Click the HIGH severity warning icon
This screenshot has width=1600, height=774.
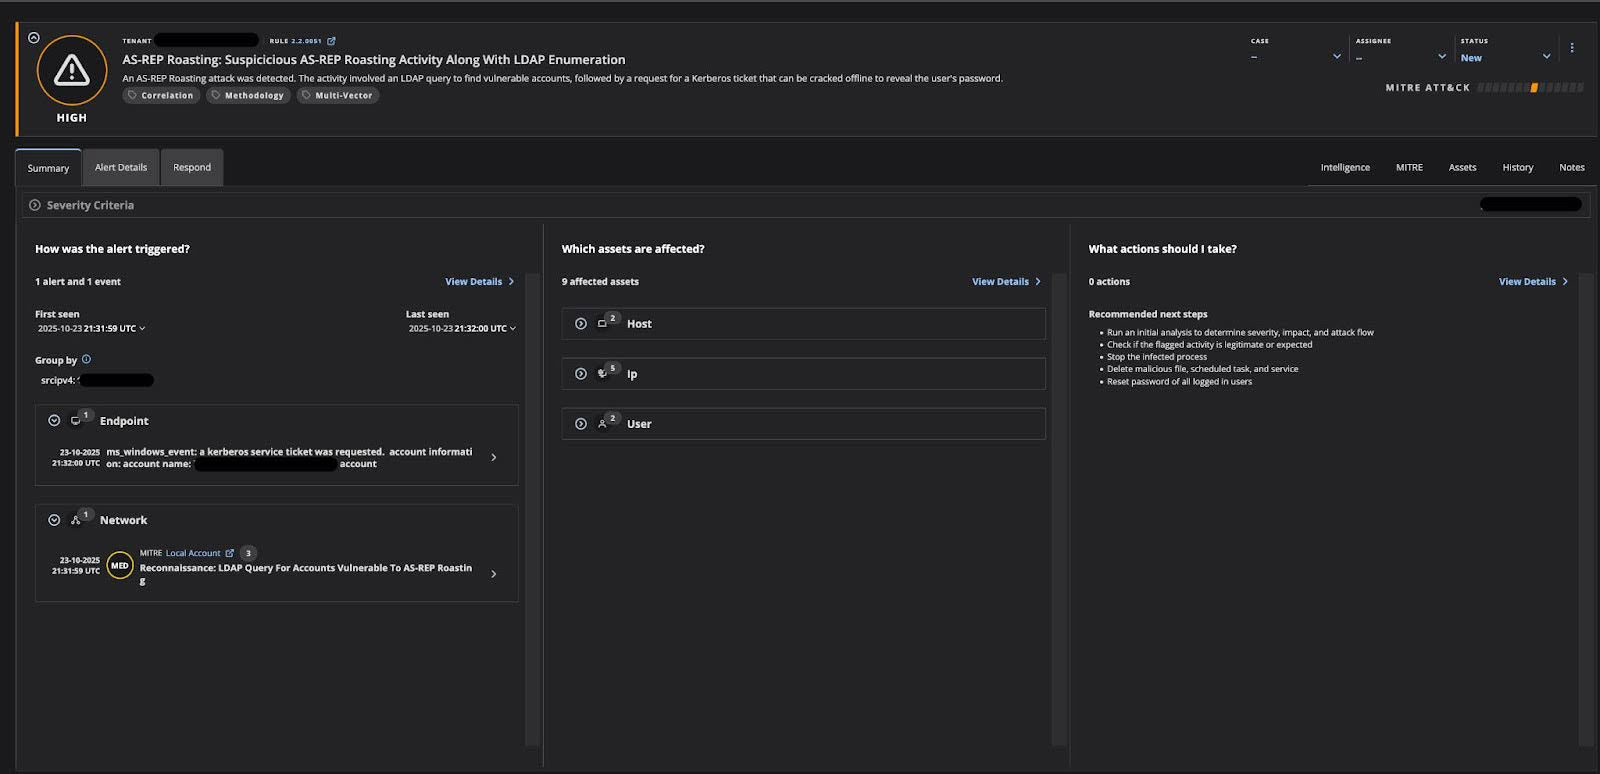[71, 70]
